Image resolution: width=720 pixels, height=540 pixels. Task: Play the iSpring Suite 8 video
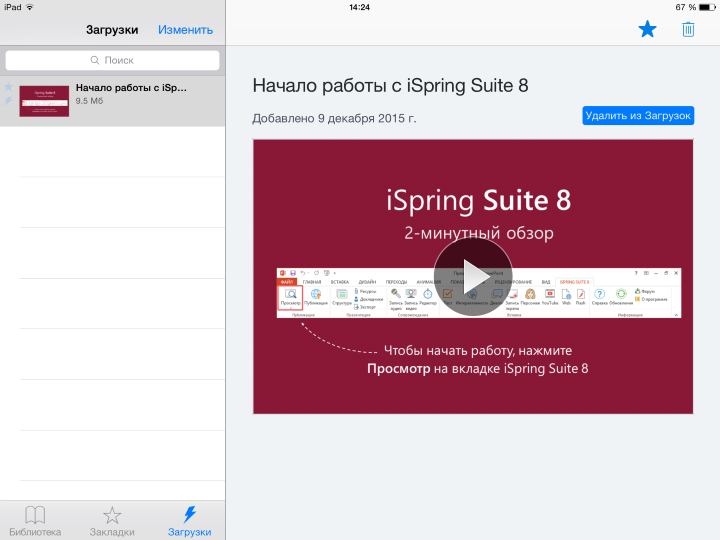click(x=473, y=277)
